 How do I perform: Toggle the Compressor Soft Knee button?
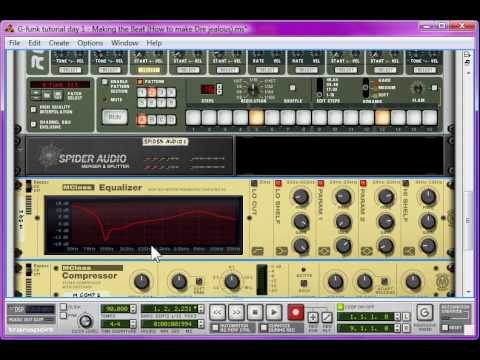[x=199, y=282]
